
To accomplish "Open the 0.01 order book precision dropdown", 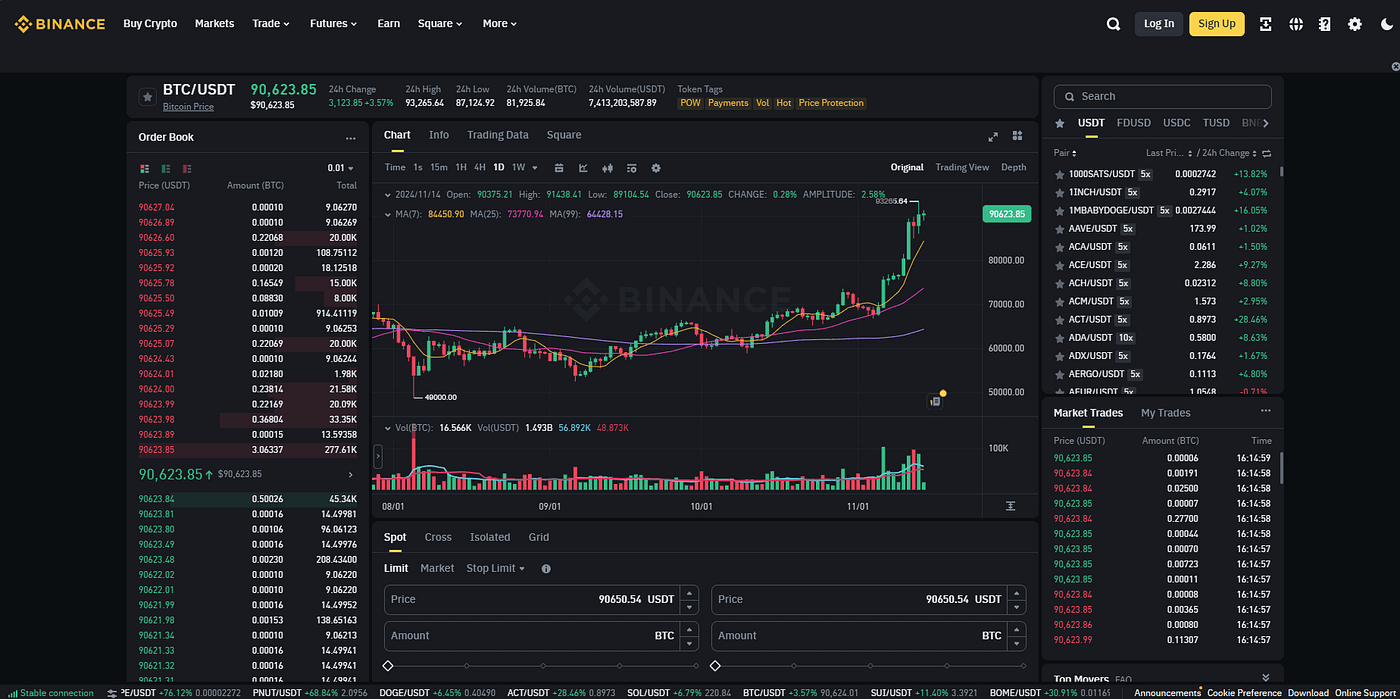I will [342, 168].
